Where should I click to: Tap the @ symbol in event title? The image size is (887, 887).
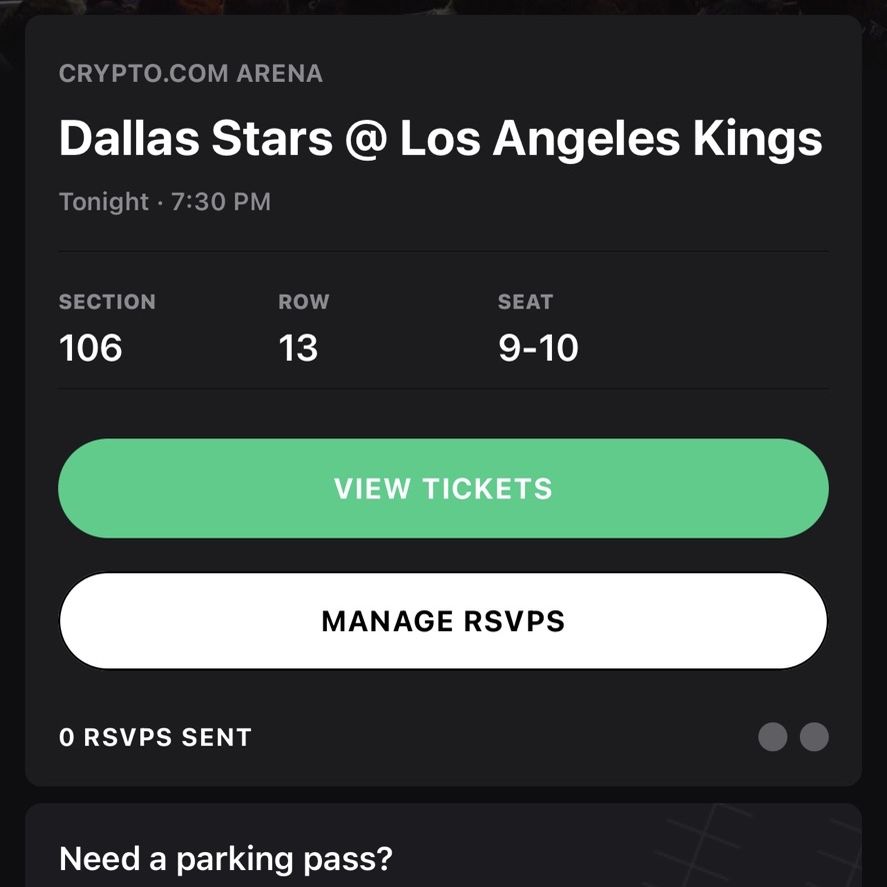[x=366, y=140]
